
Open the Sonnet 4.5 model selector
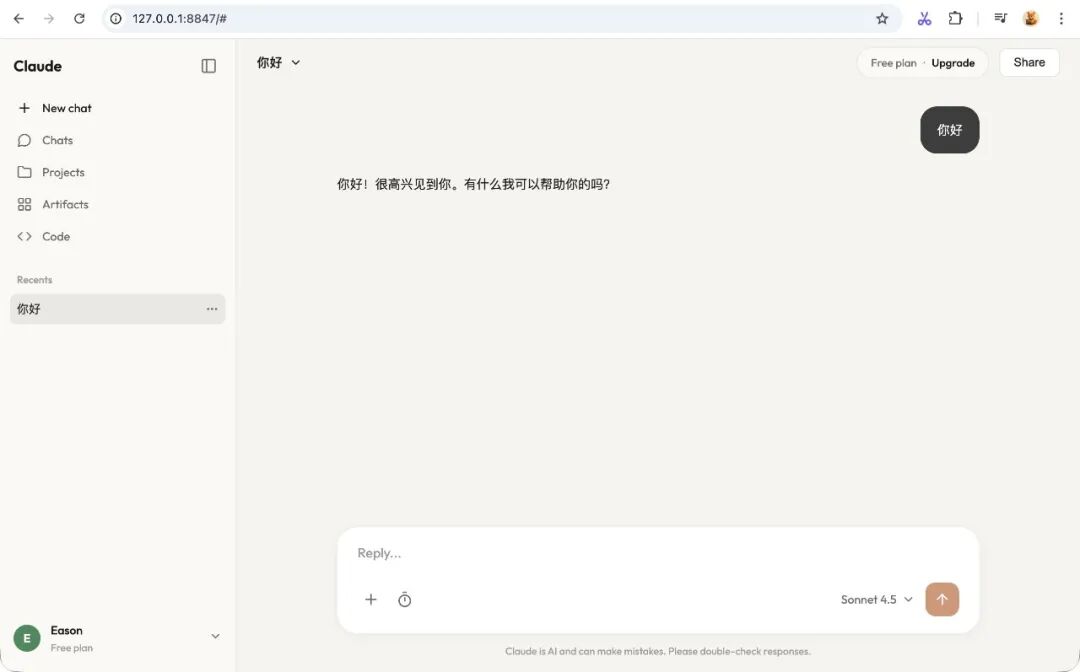(875, 599)
